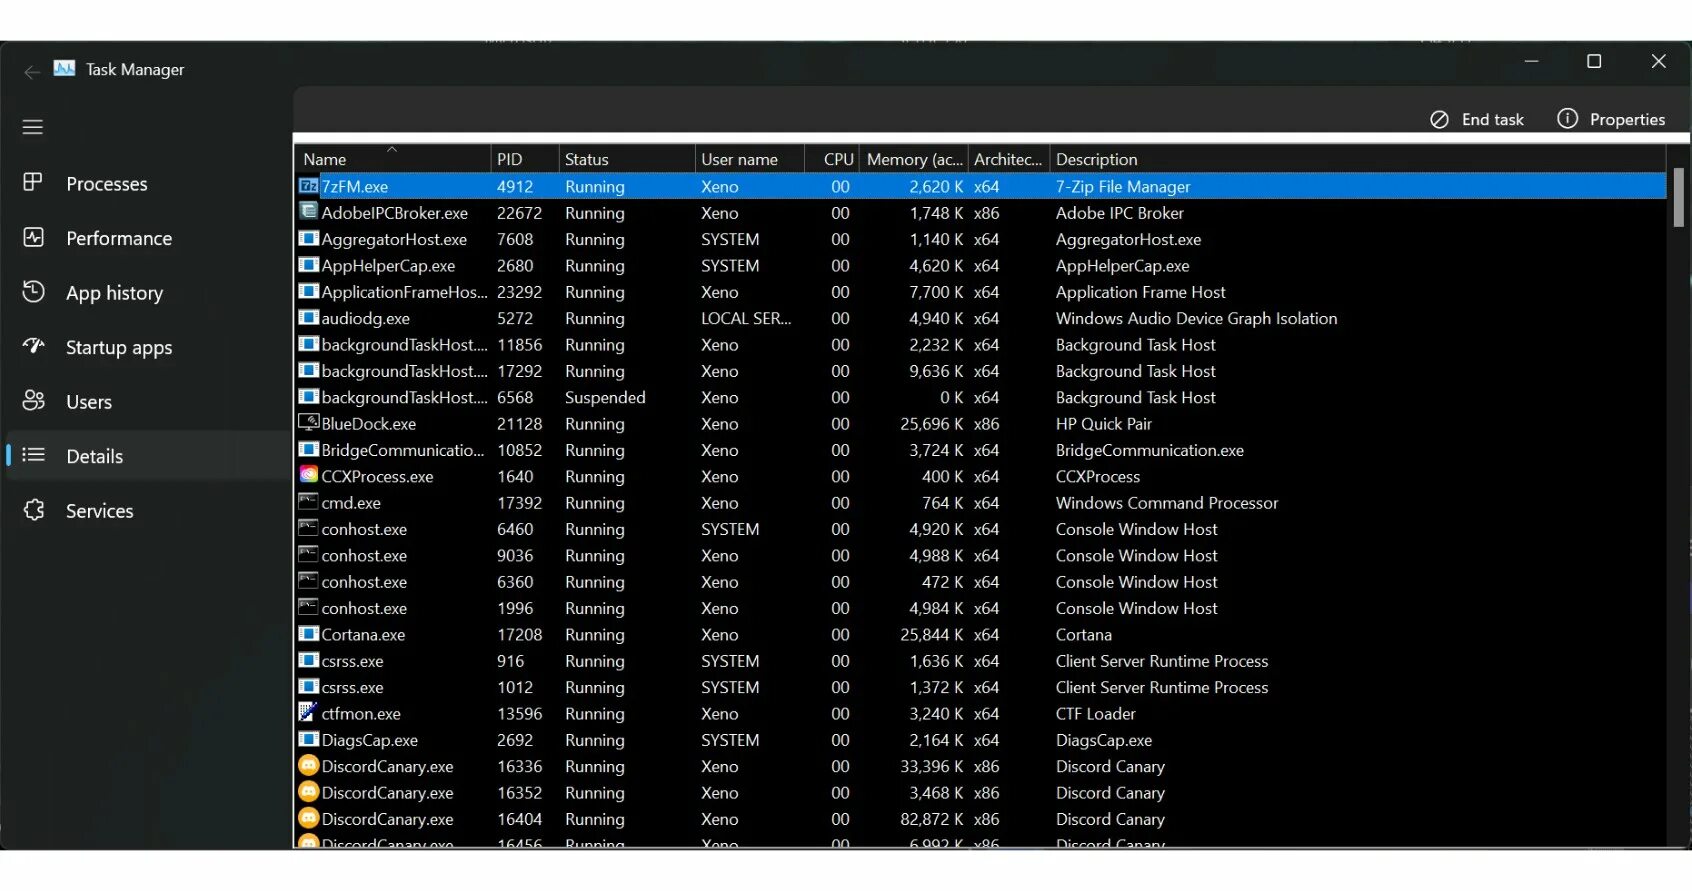The width and height of the screenshot is (1692, 891).
Task: Sort by the Memory column header
Action: [x=914, y=159]
